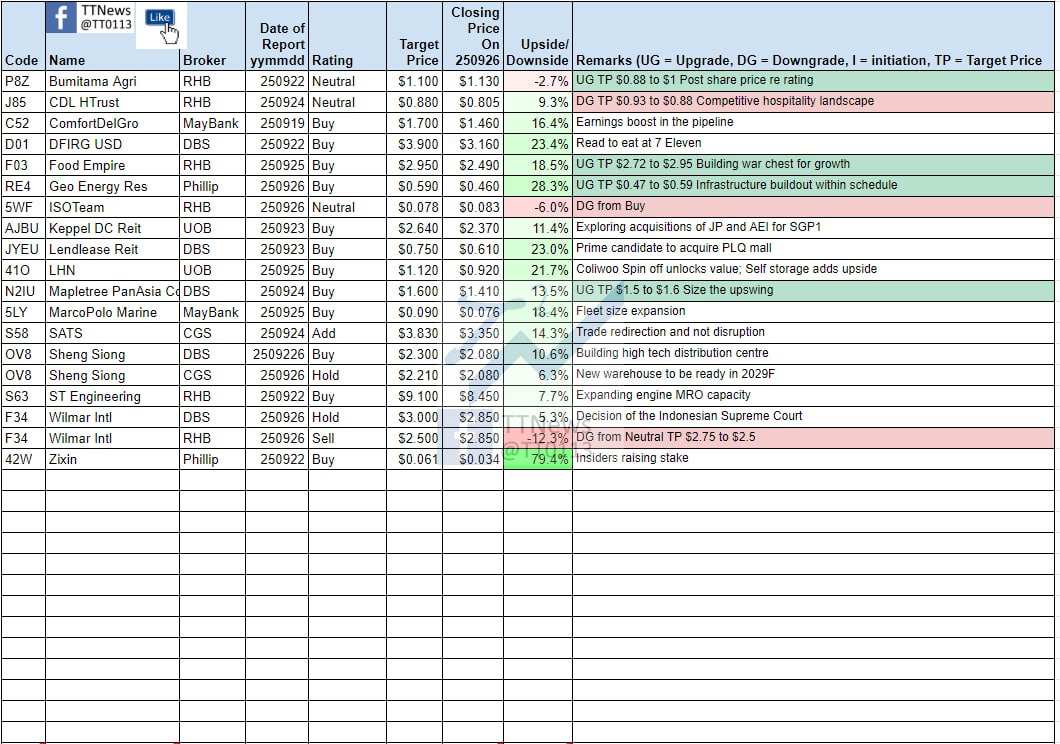Select the Closing Price On 250926 header

473,36
